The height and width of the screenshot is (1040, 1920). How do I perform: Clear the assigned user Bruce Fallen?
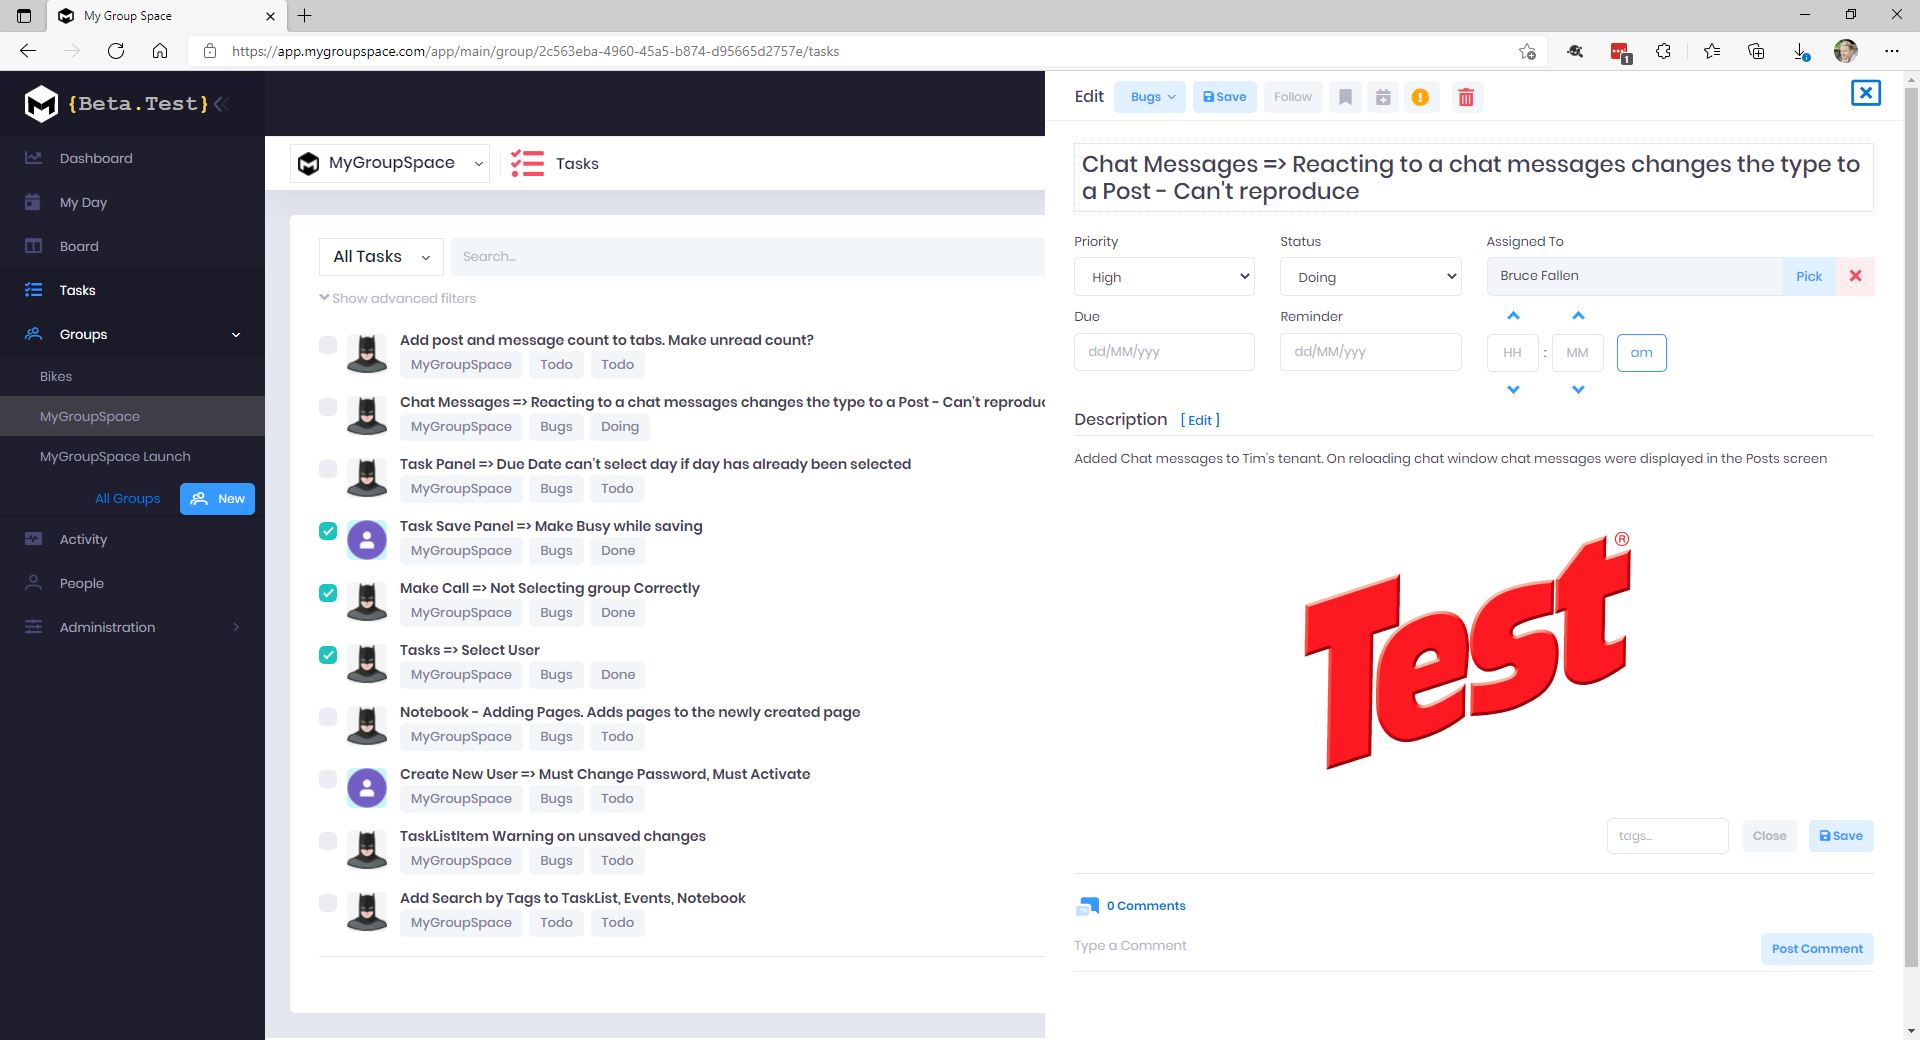tap(1855, 276)
